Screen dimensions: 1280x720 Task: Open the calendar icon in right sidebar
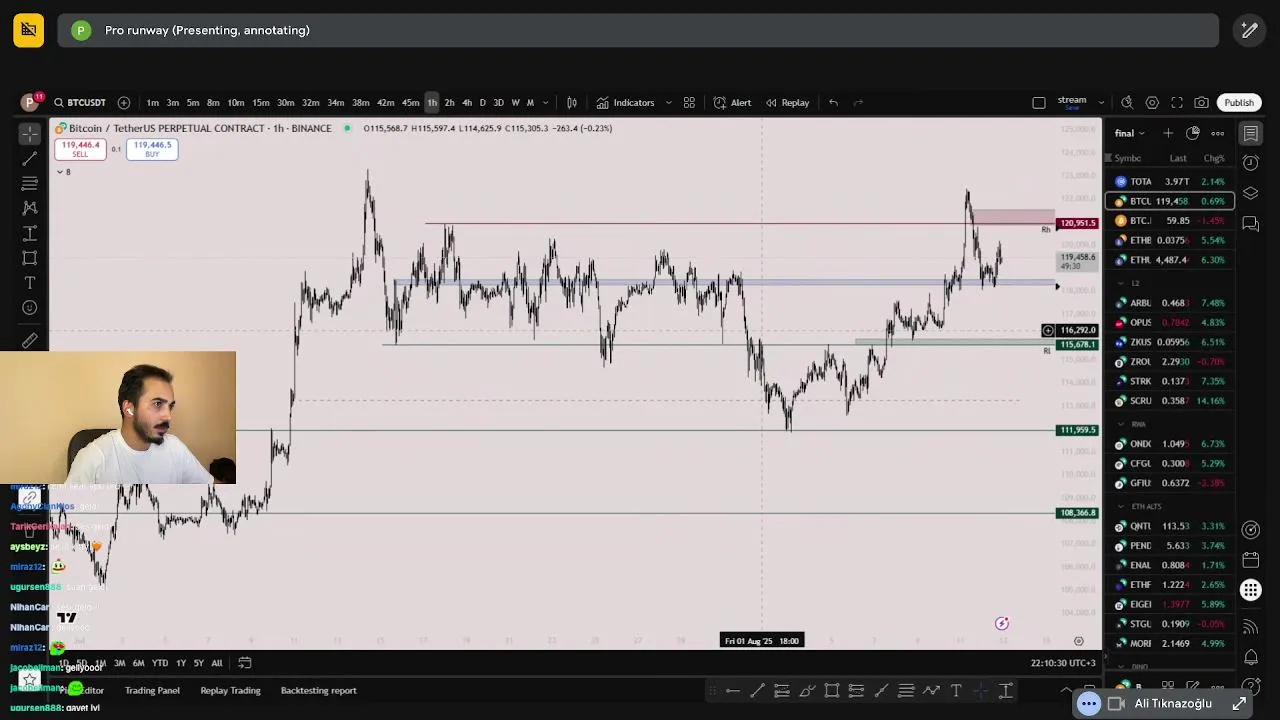(x=1251, y=560)
